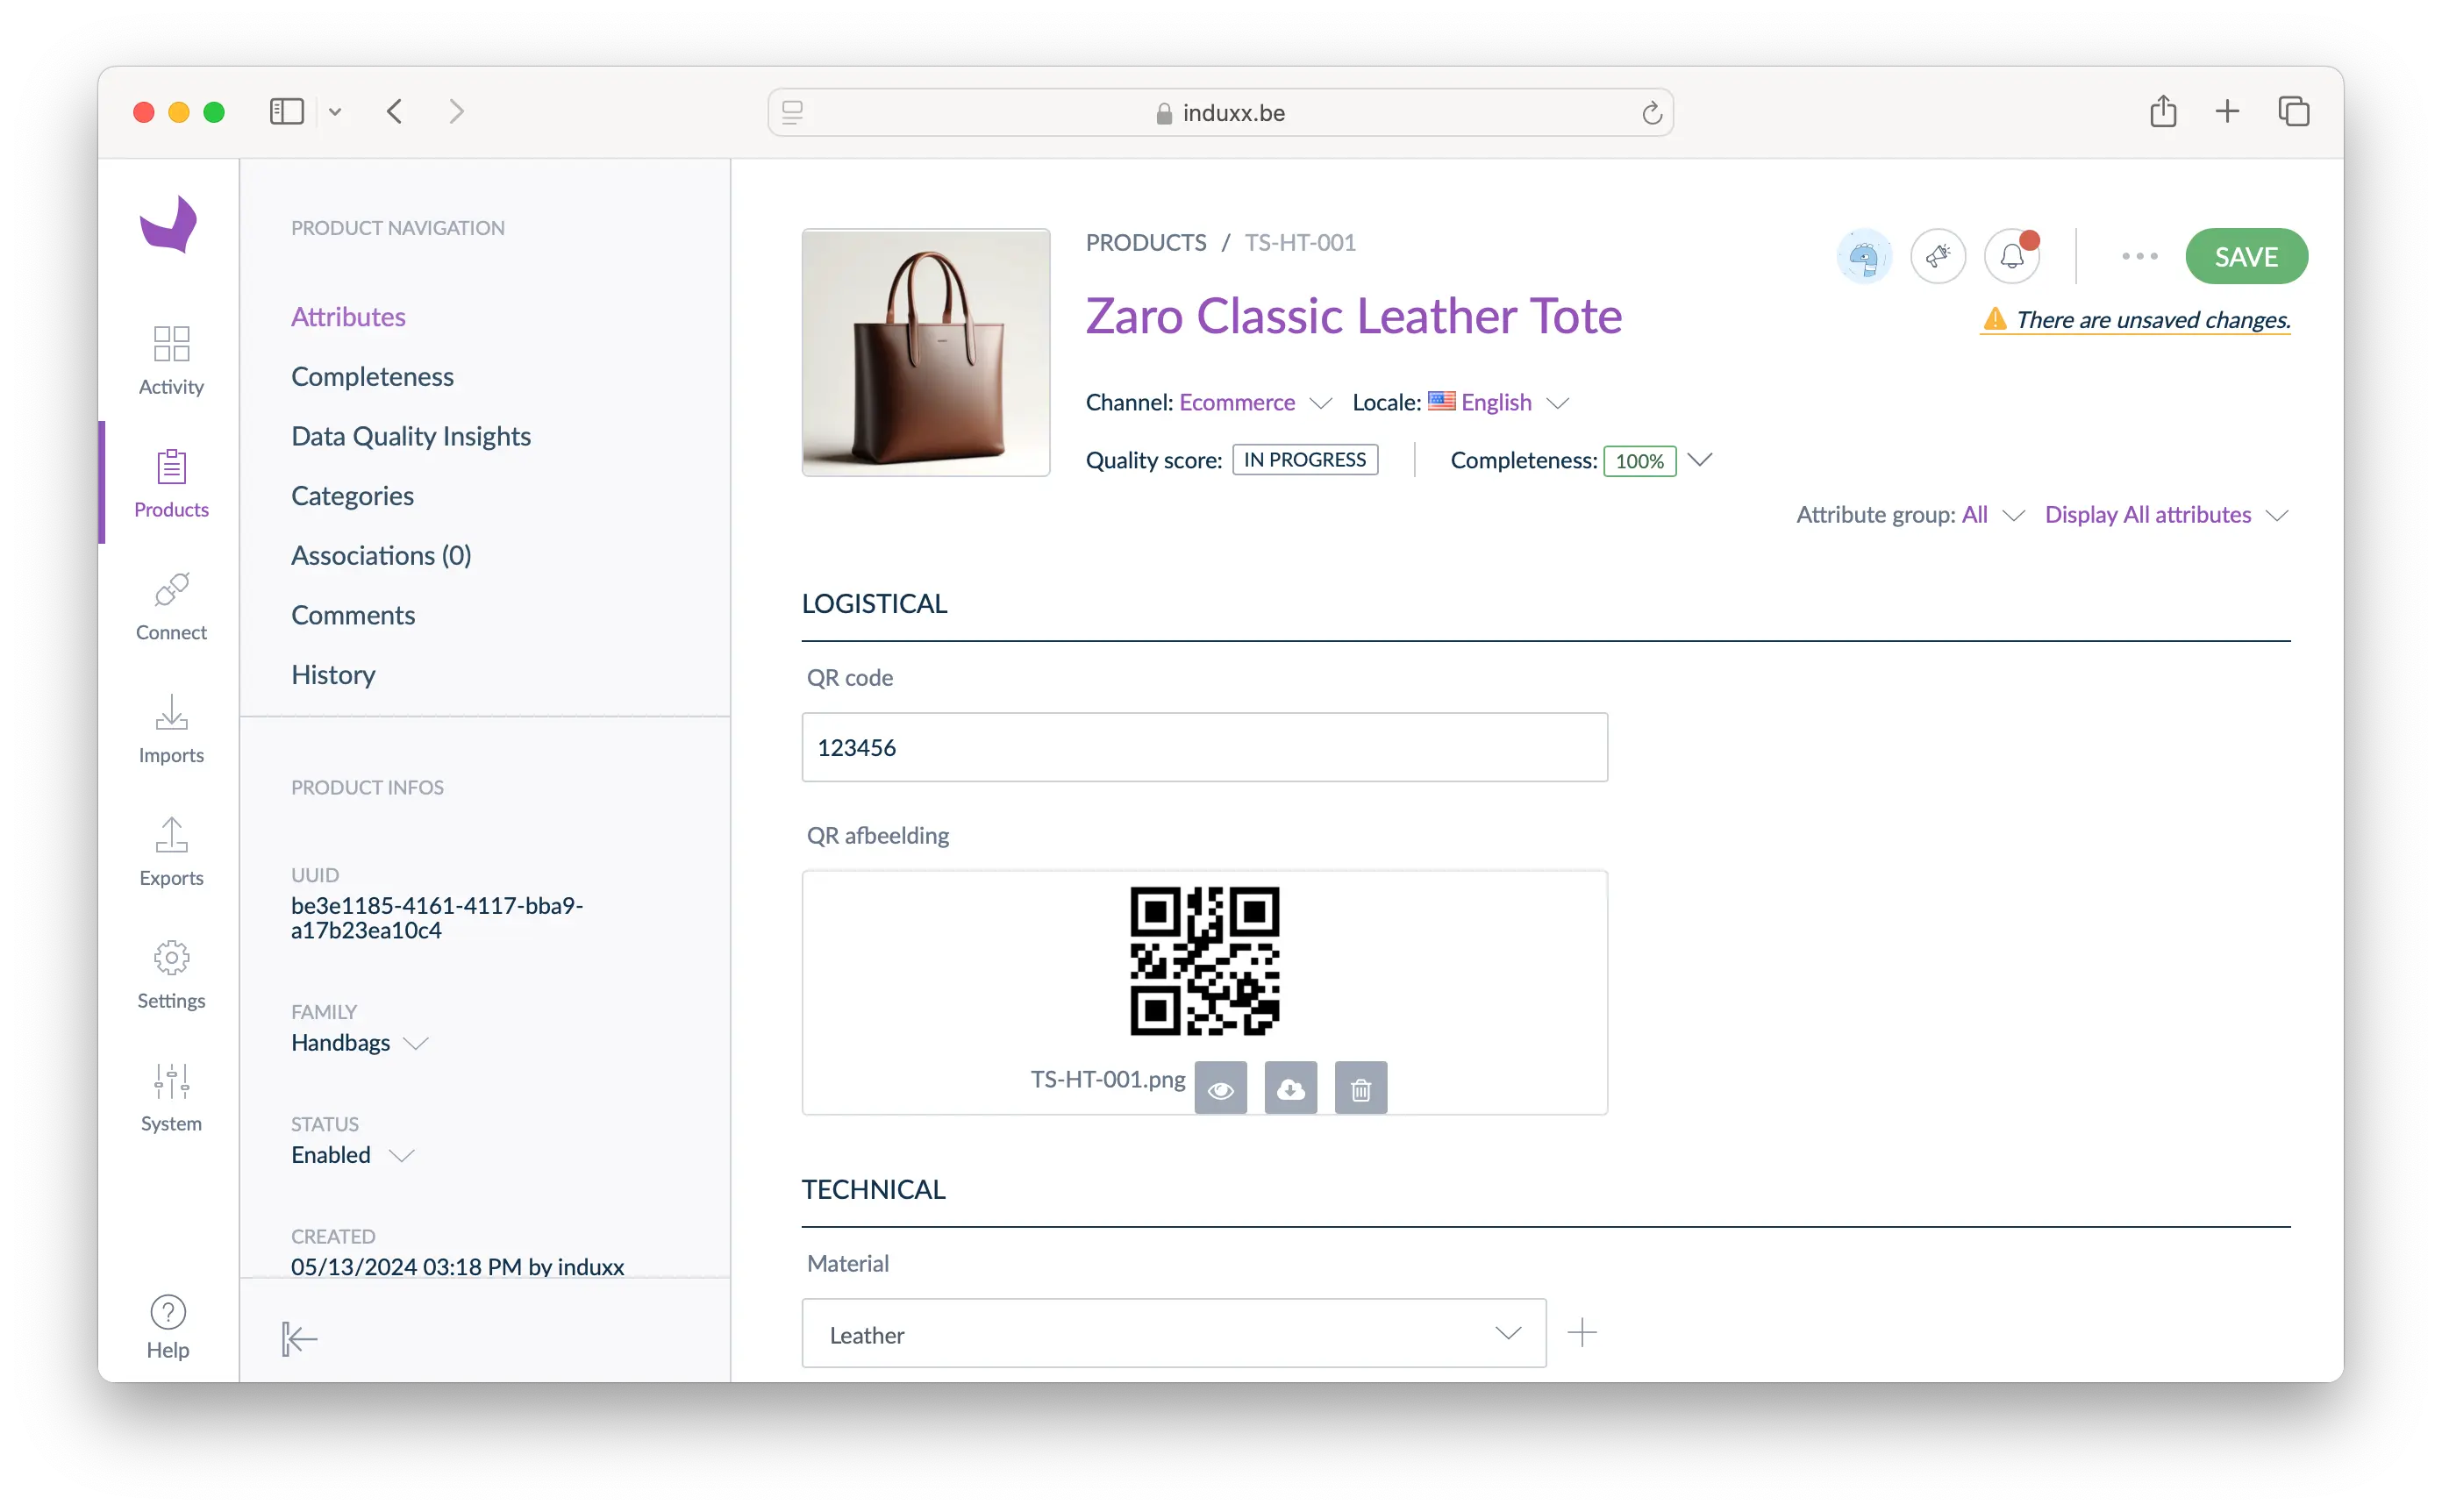Open Exports section icon

click(171, 835)
